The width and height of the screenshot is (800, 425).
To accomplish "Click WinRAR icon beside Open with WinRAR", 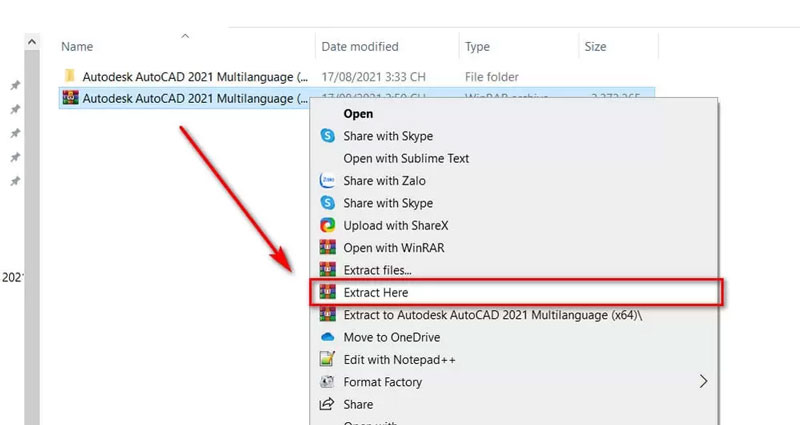I will click(x=328, y=247).
